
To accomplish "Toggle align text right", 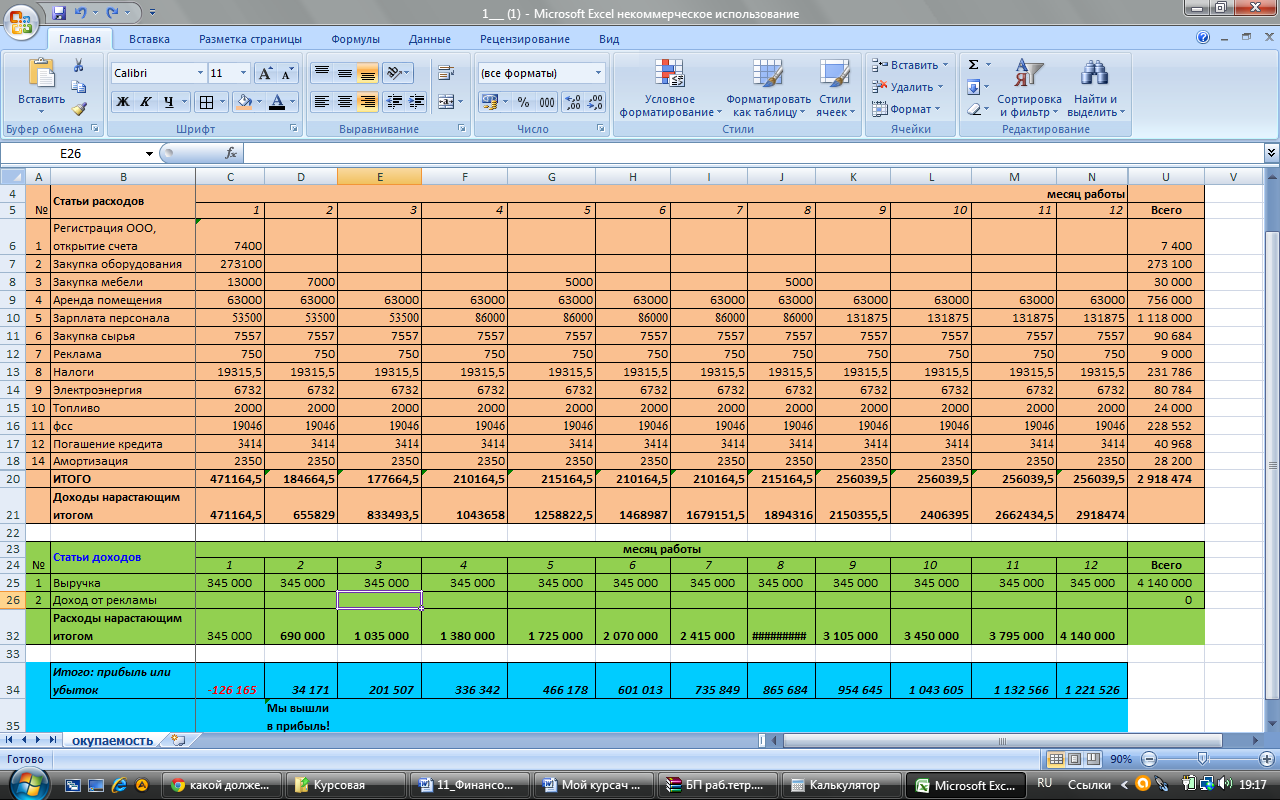I will tap(367, 102).
